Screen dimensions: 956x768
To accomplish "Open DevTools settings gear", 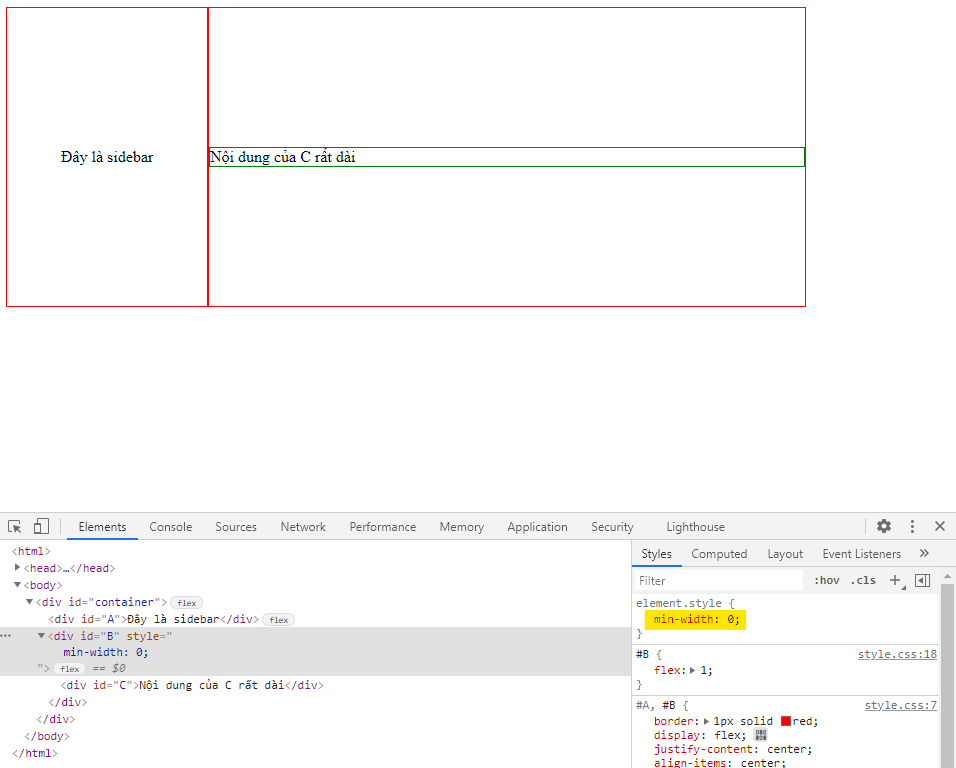I will (883, 526).
